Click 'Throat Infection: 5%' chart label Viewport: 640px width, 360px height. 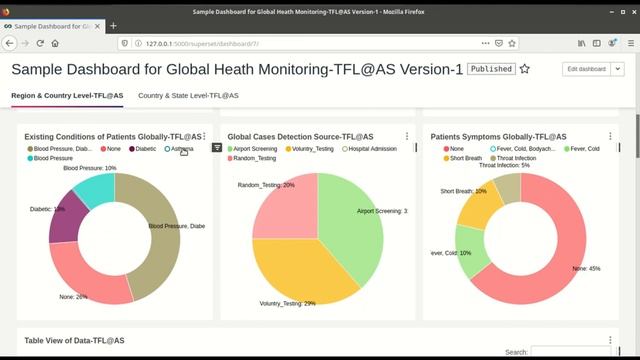504,165
